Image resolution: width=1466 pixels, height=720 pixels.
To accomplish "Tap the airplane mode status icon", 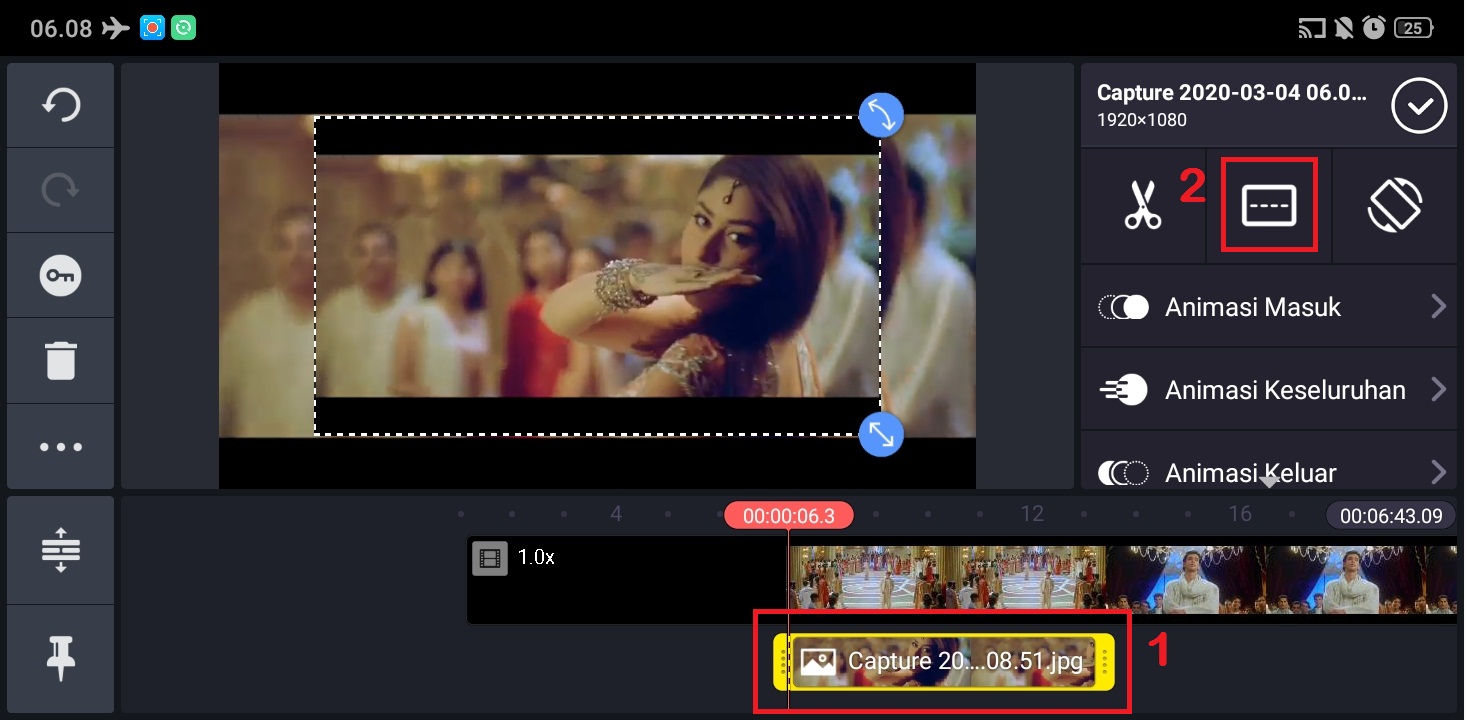I will [115, 28].
